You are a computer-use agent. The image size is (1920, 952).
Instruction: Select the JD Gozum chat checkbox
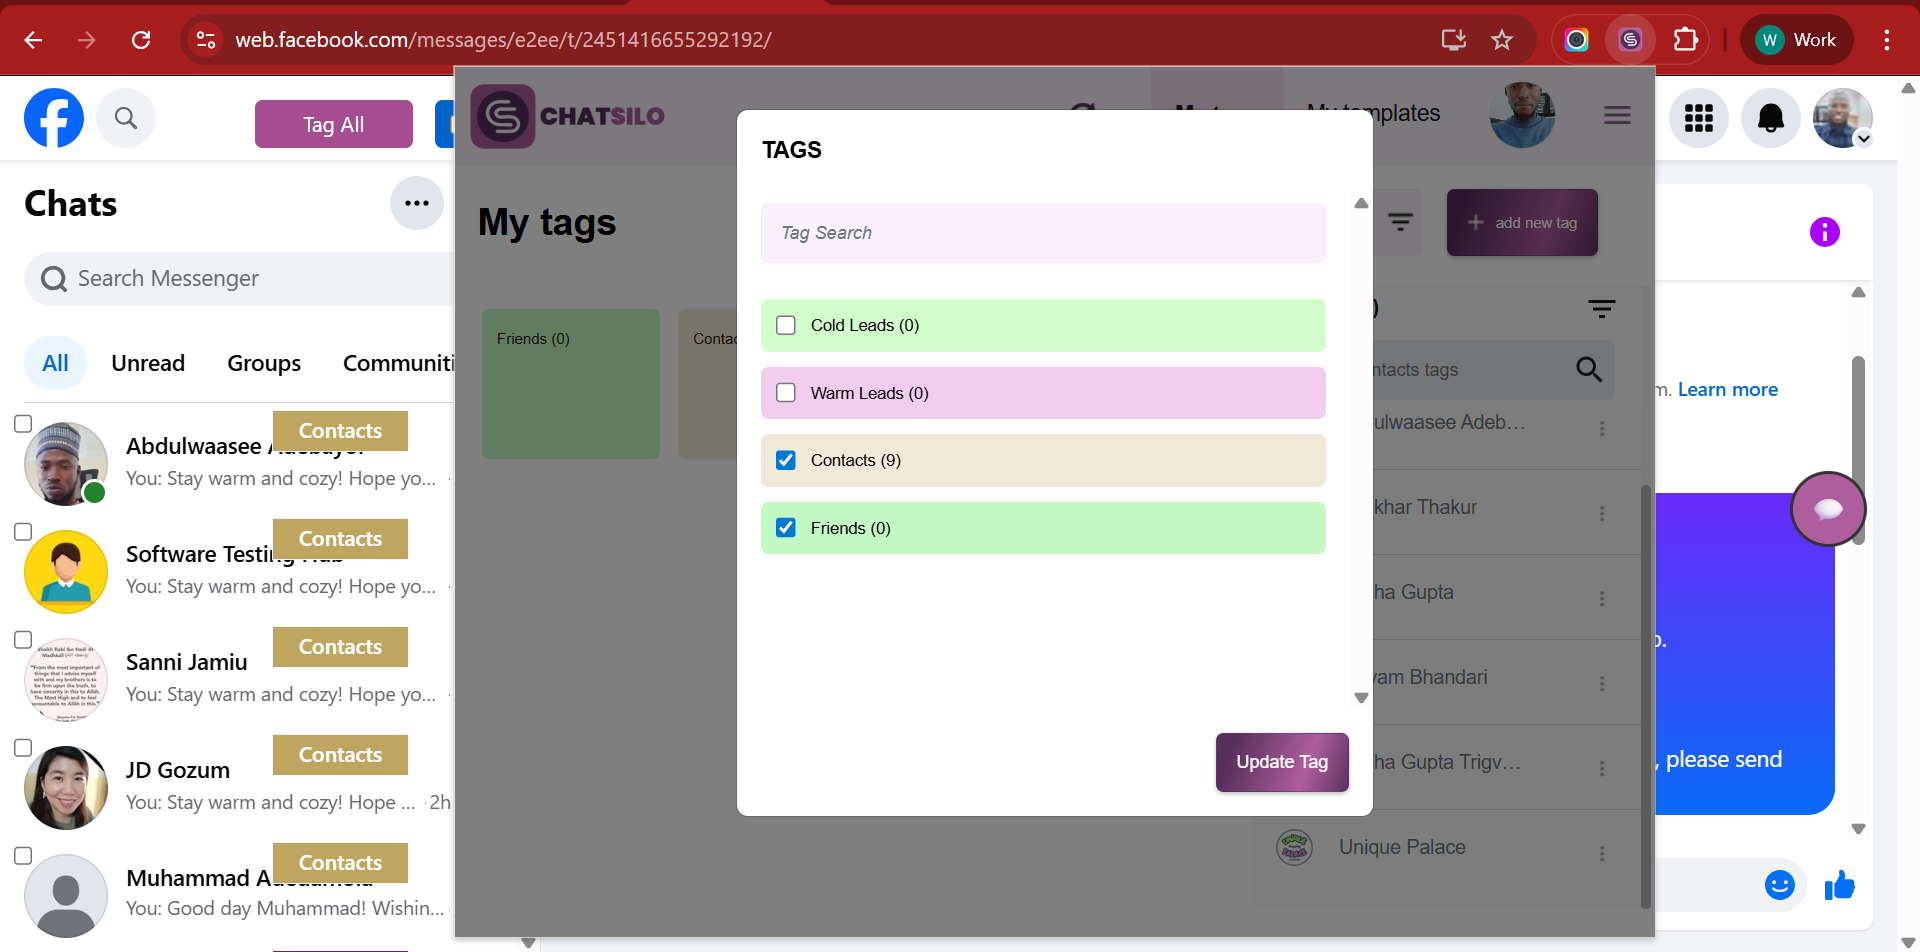23,748
